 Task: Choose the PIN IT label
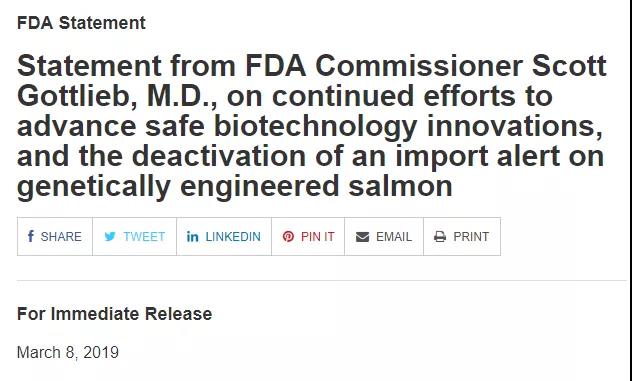(318, 237)
